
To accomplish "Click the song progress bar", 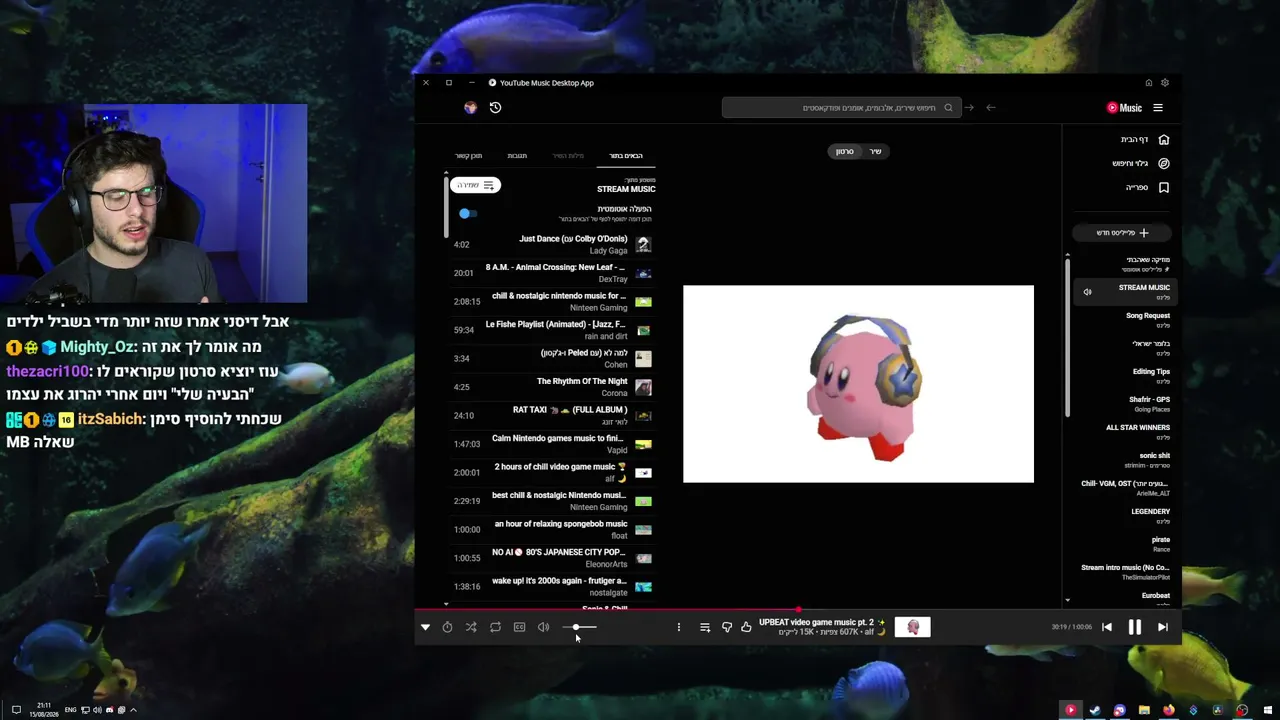I will [798, 609].
